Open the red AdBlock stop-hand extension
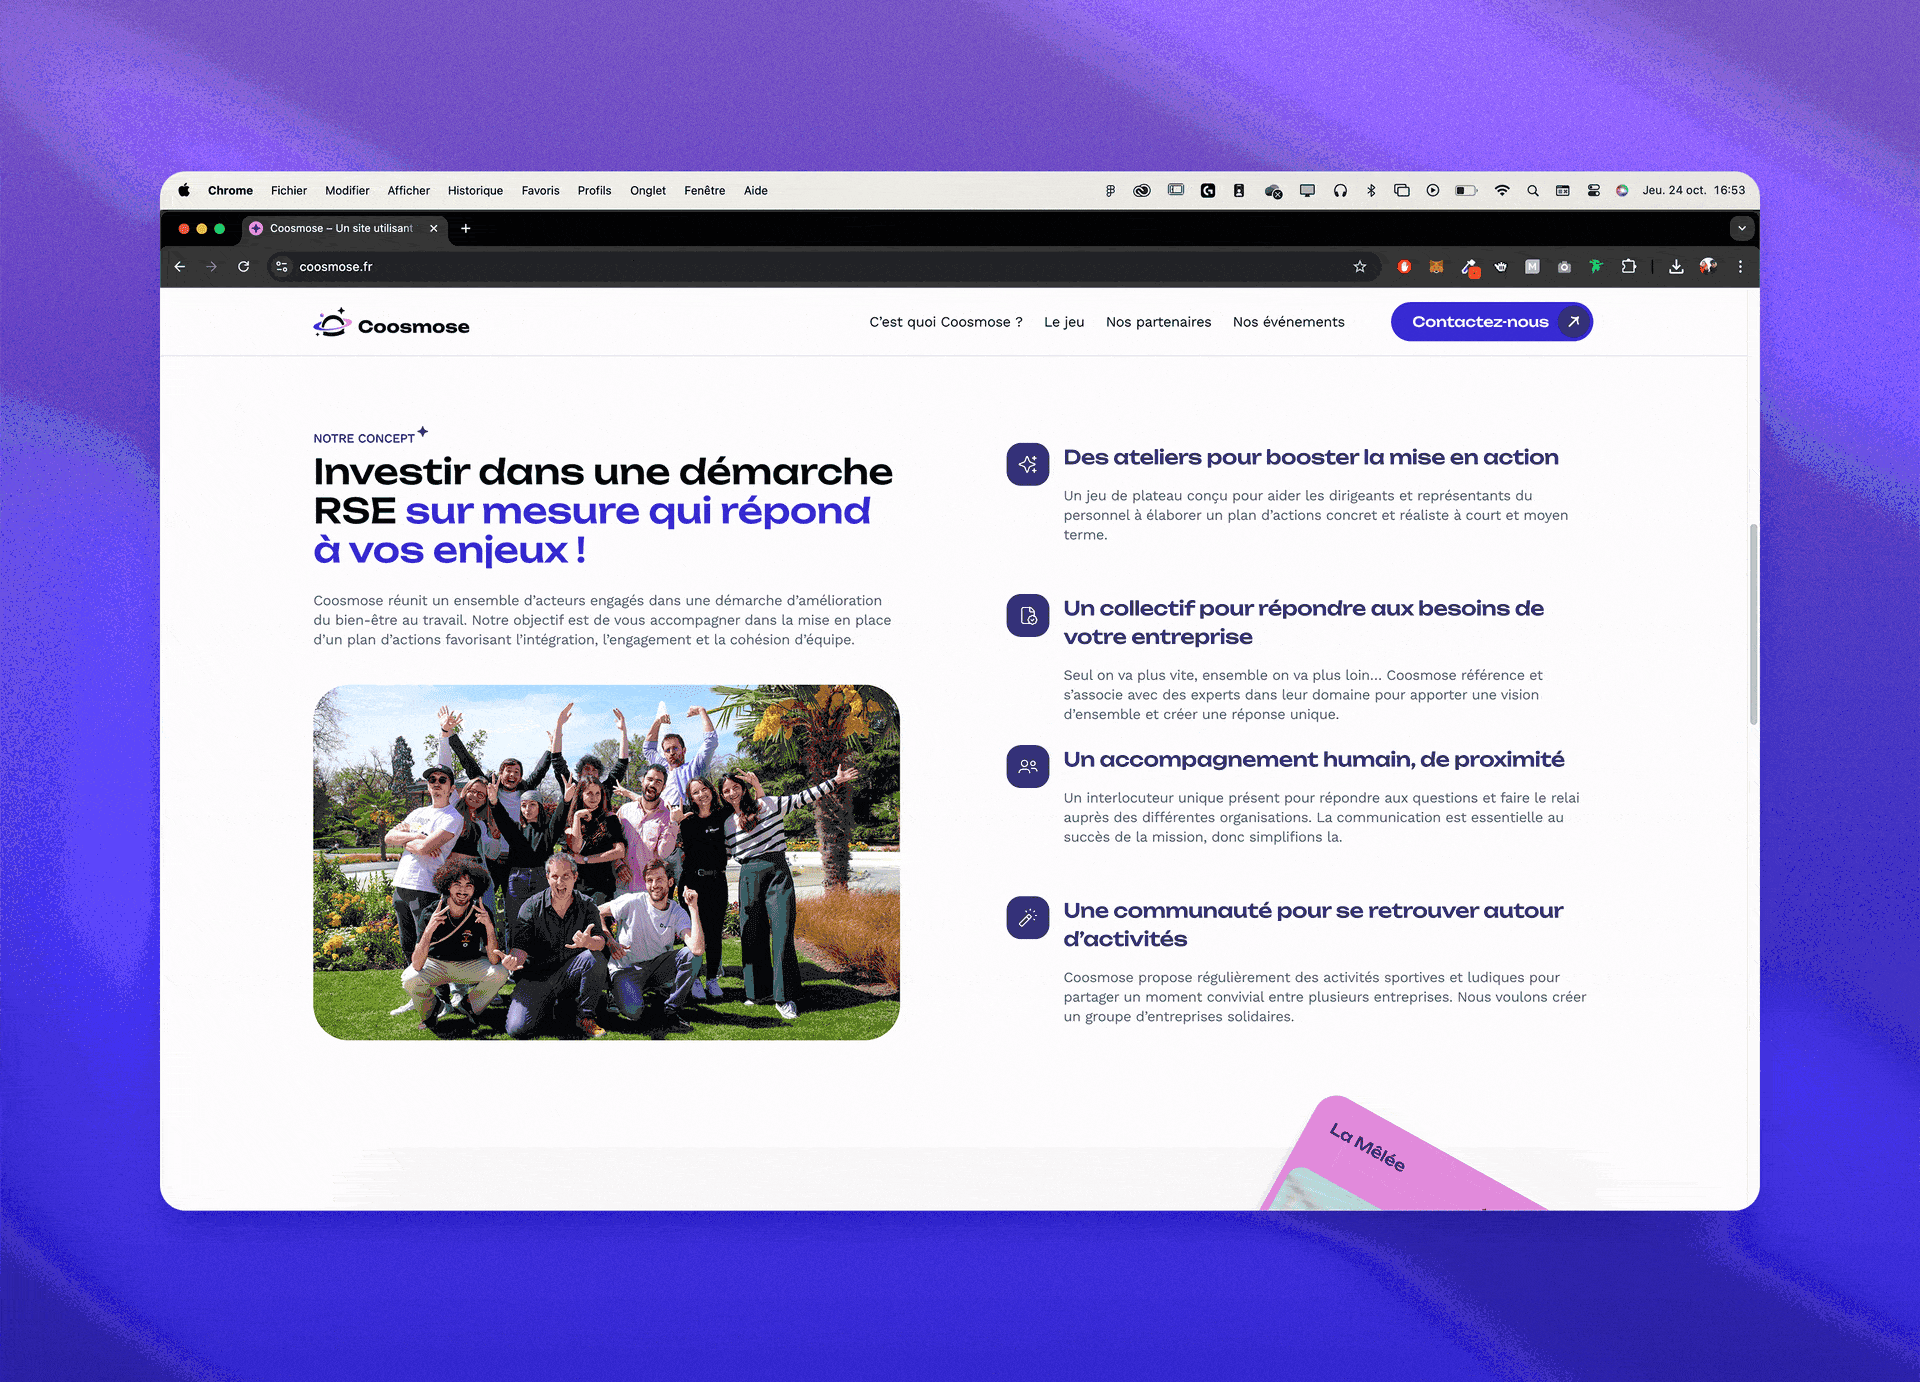The width and height of the screenshot is (1920, 1382). pos(1404,267)
